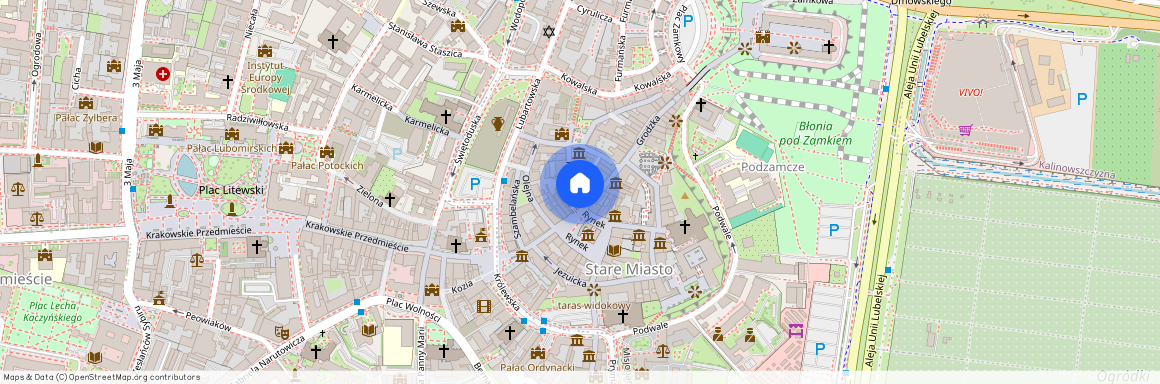Click the Kalinowszczyzna street label
The height and width of the screenshot is (384, 1160).
1077,169
